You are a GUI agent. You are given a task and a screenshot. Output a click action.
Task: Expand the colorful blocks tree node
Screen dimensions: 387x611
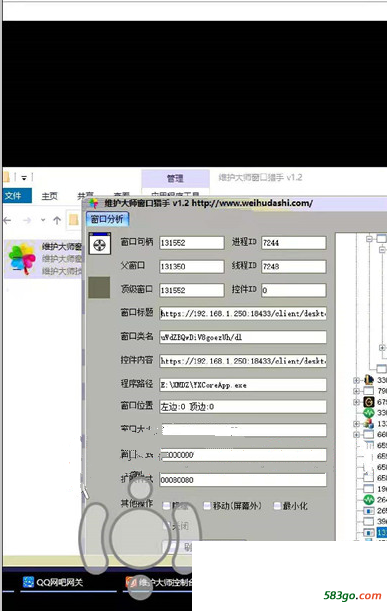point(357,424)
